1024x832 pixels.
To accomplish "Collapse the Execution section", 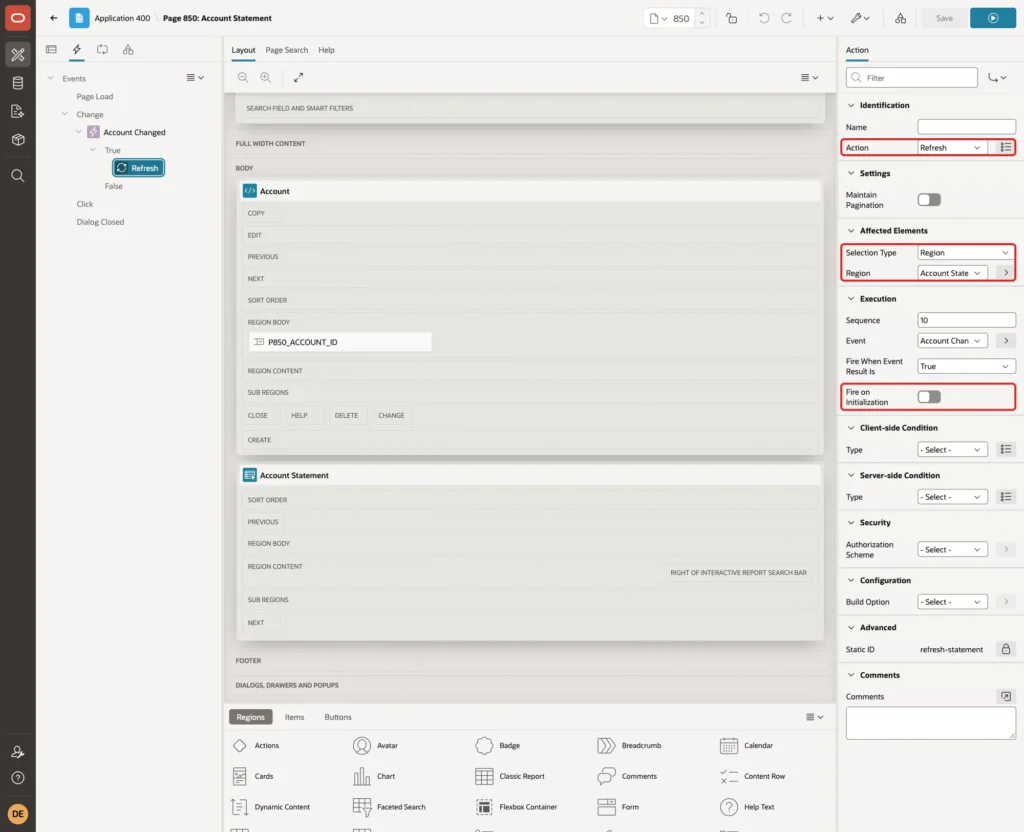I will (x=851, y=298).
